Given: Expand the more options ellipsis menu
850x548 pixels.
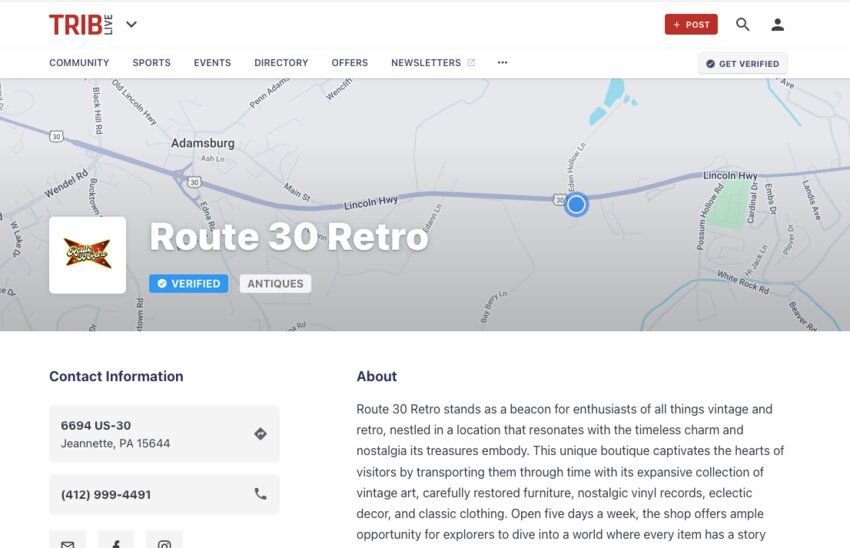Looking at the screenshot, I should (503, 62).
